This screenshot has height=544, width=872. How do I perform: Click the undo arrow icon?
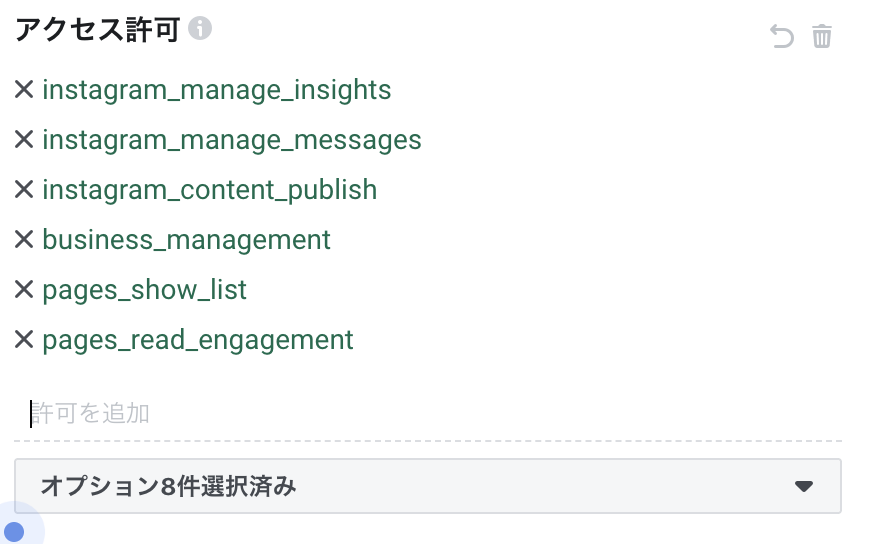pos(781,36)
